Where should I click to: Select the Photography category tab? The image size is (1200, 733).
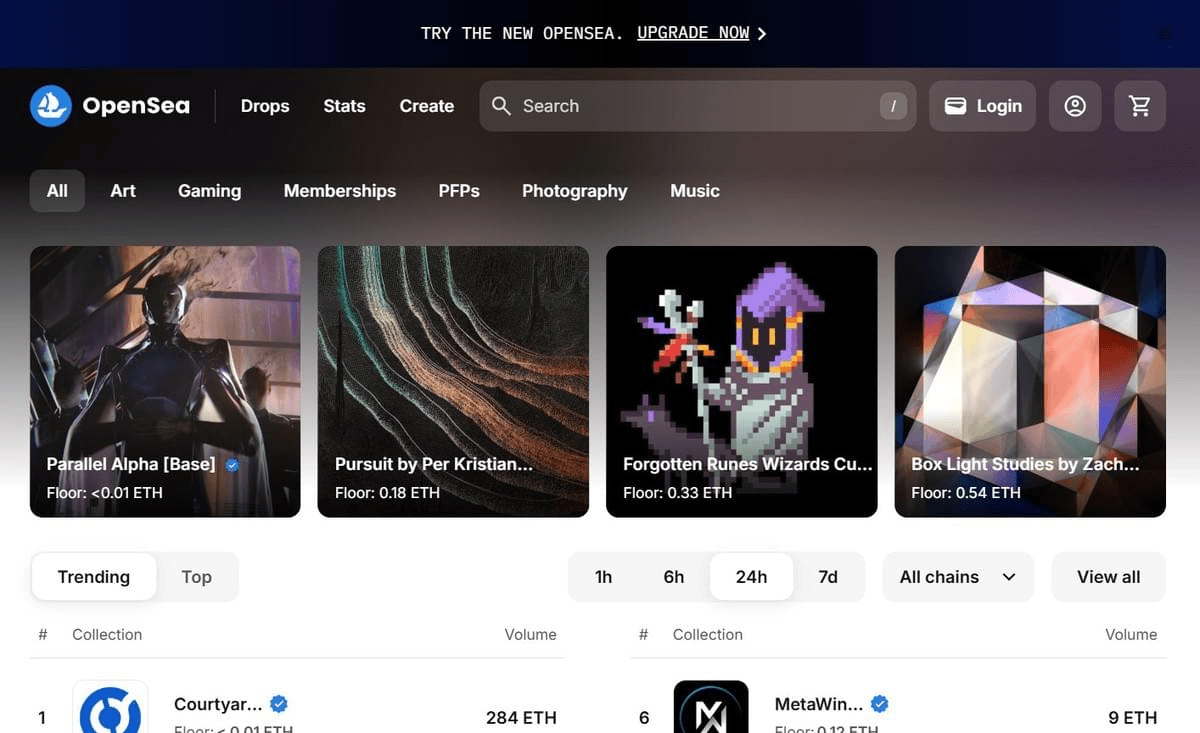coord(575,191)
